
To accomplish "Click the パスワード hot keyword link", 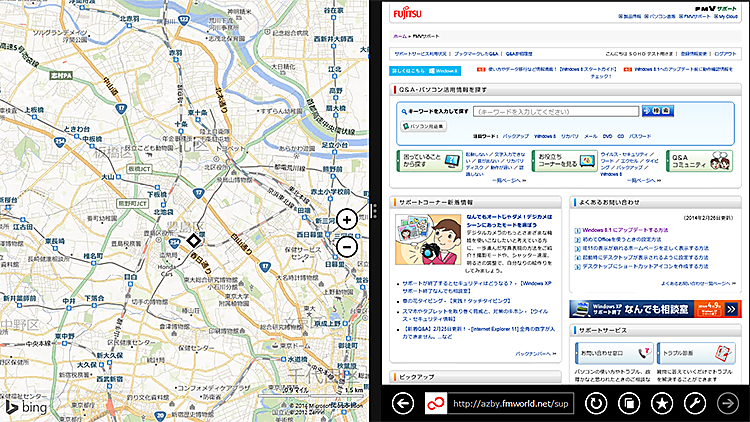I will click(640, 136).
